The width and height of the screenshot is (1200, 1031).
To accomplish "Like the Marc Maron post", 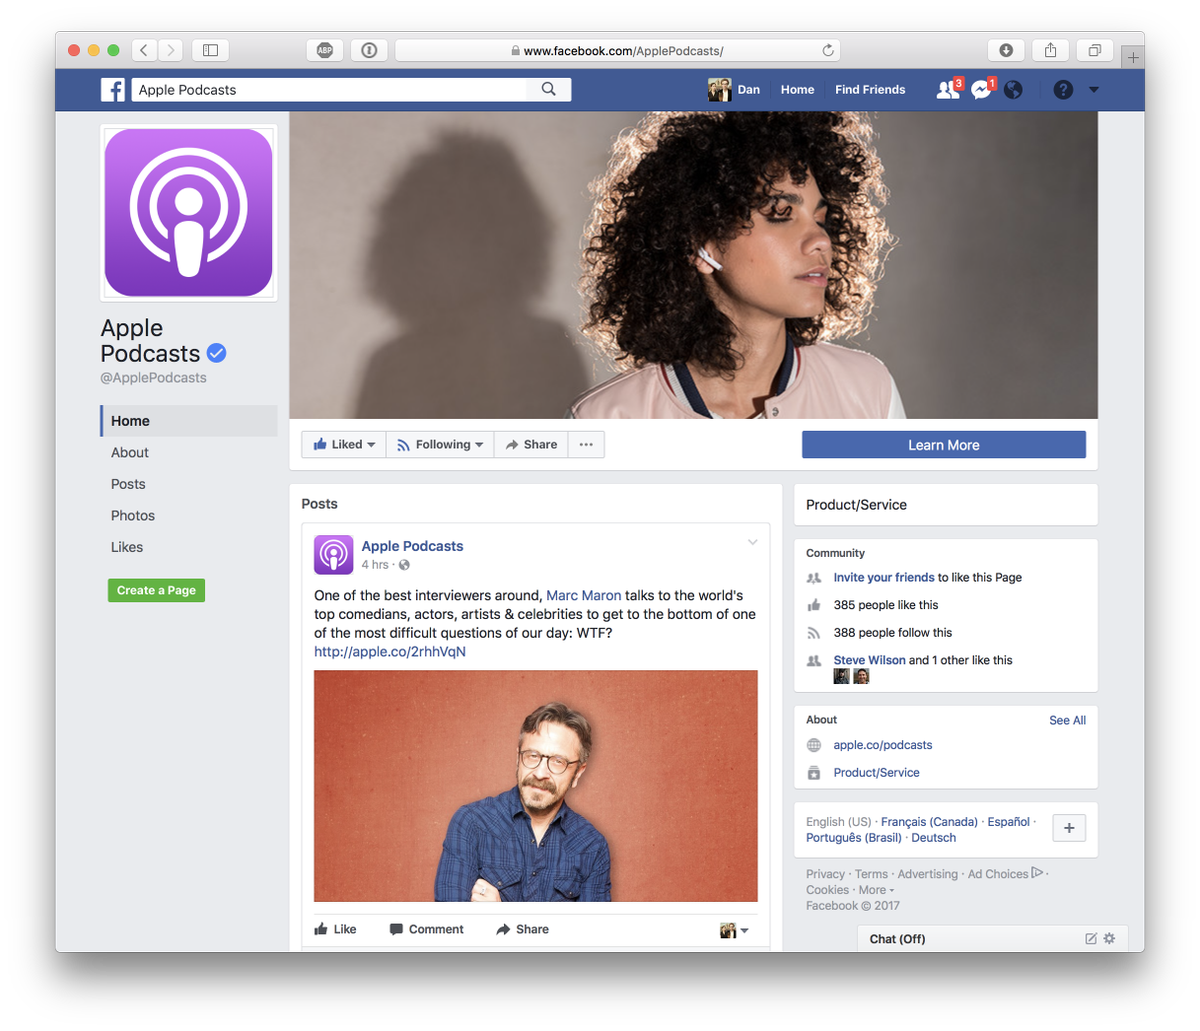I will pos(335,929).
